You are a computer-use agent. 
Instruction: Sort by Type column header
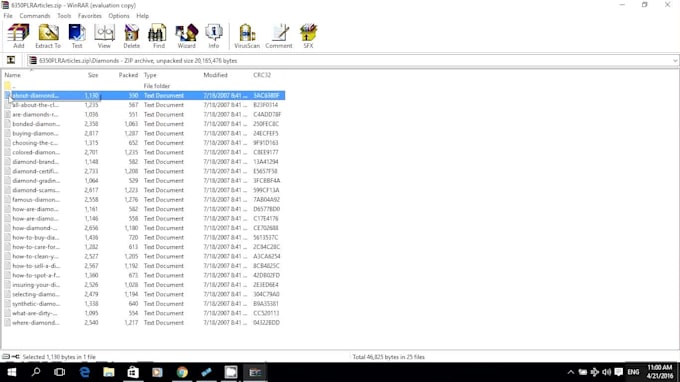coord(150,75)
